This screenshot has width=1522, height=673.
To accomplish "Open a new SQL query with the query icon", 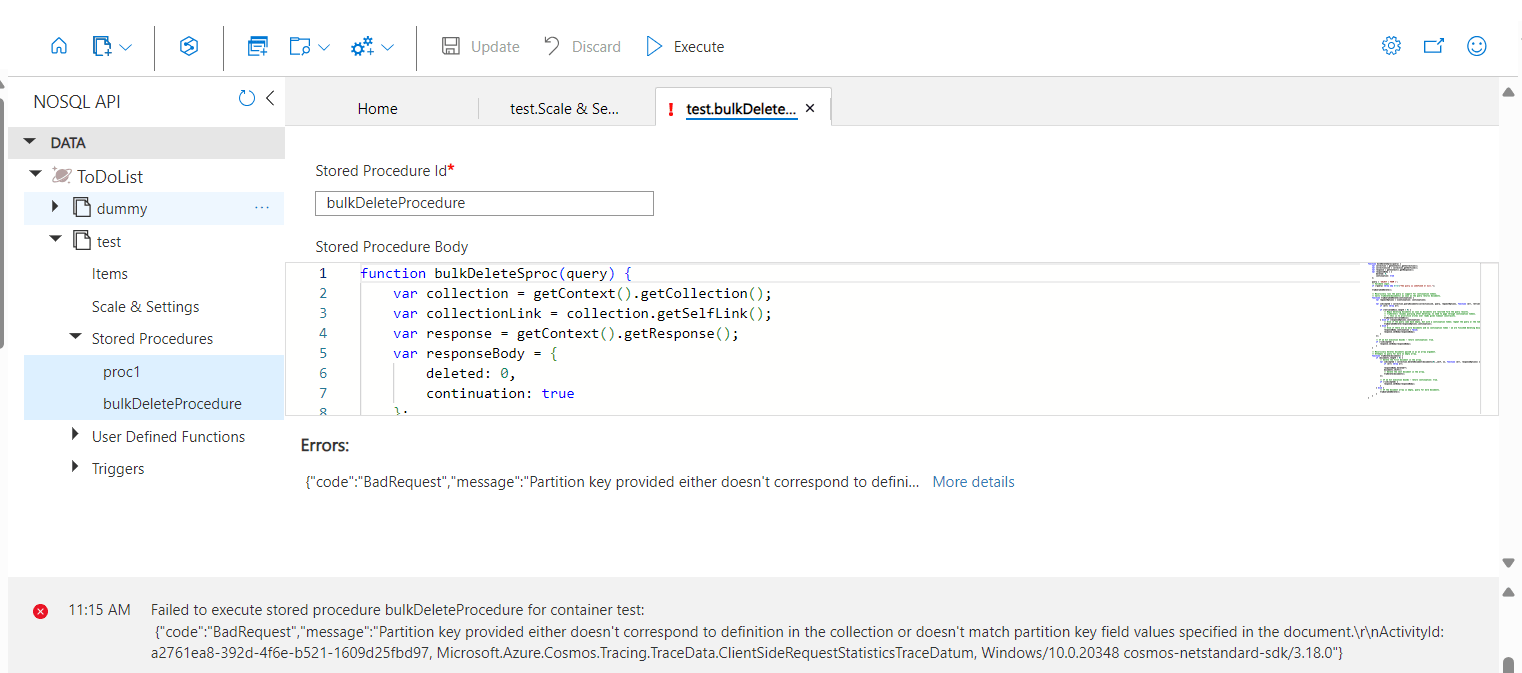I will pos(257,45).
